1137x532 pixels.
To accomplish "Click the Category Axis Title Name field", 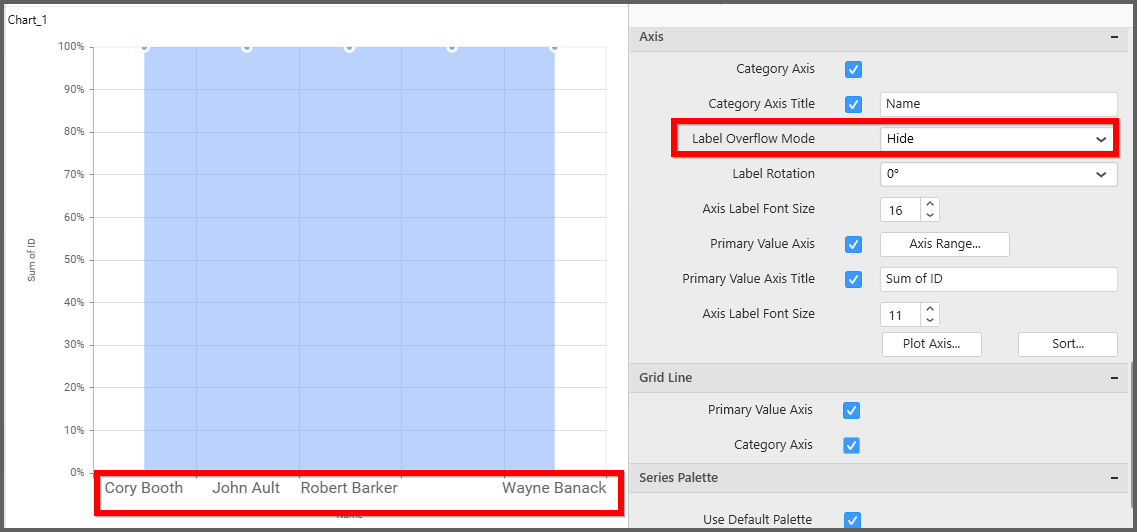I will [x=998, y=104].
